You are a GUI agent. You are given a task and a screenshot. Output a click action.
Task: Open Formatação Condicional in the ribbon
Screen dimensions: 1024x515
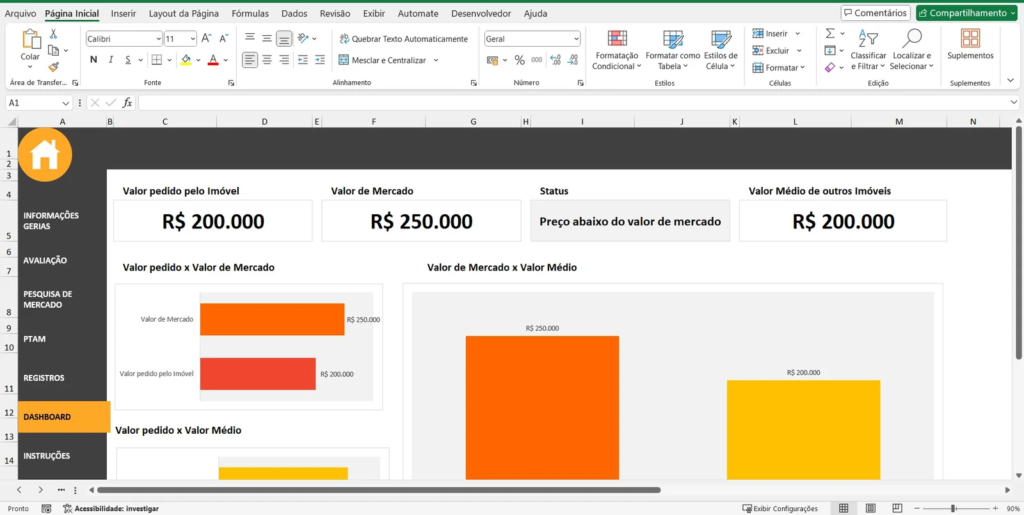617,50
